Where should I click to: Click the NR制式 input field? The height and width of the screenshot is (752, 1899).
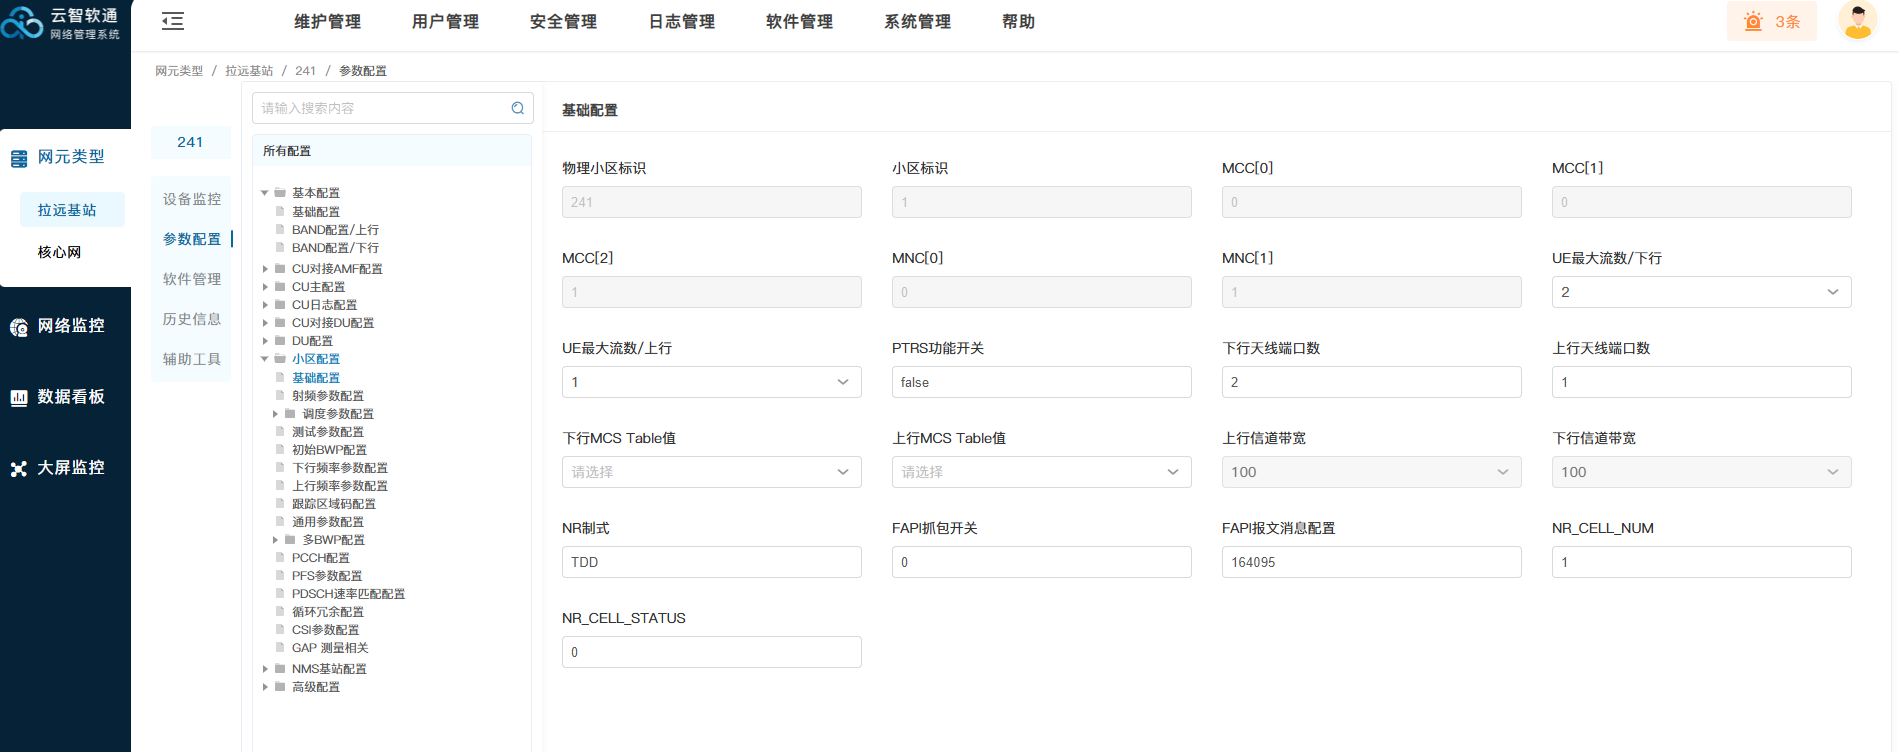(x=711, y=562)
